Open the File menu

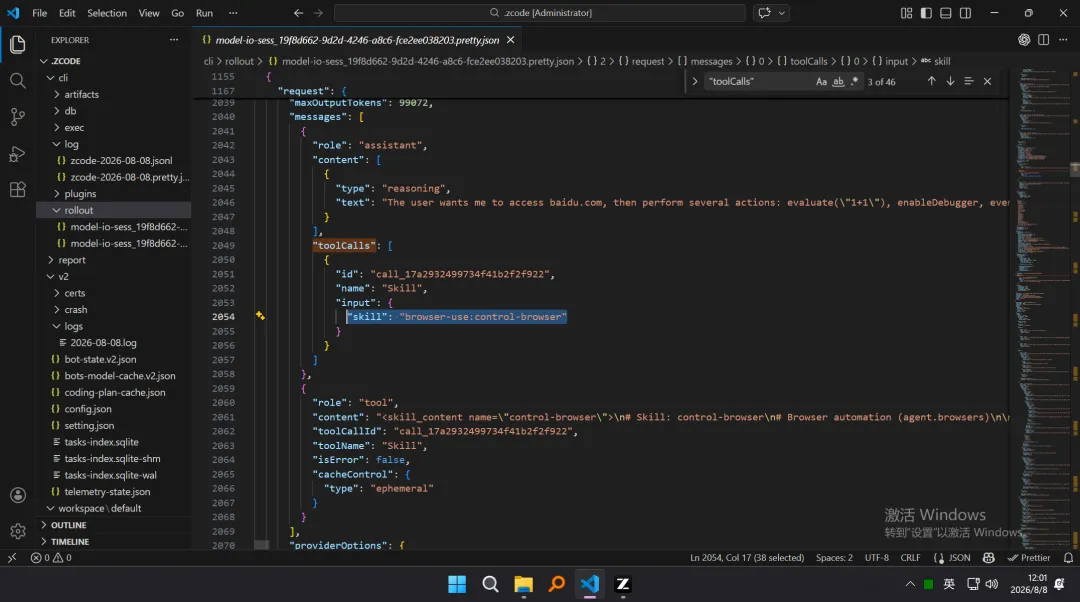click(x=40, y=13)
